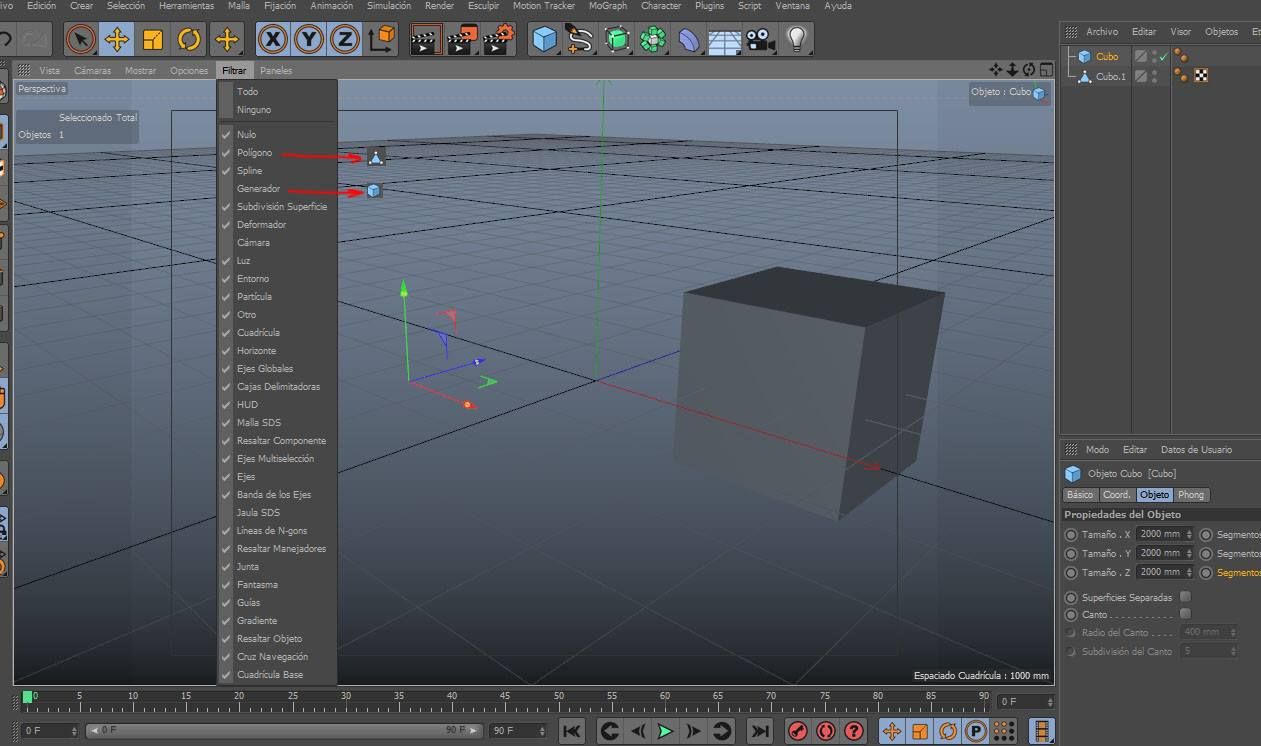
Task: Click the Render Settings clapperboard with gear
Action: point(497,40)
